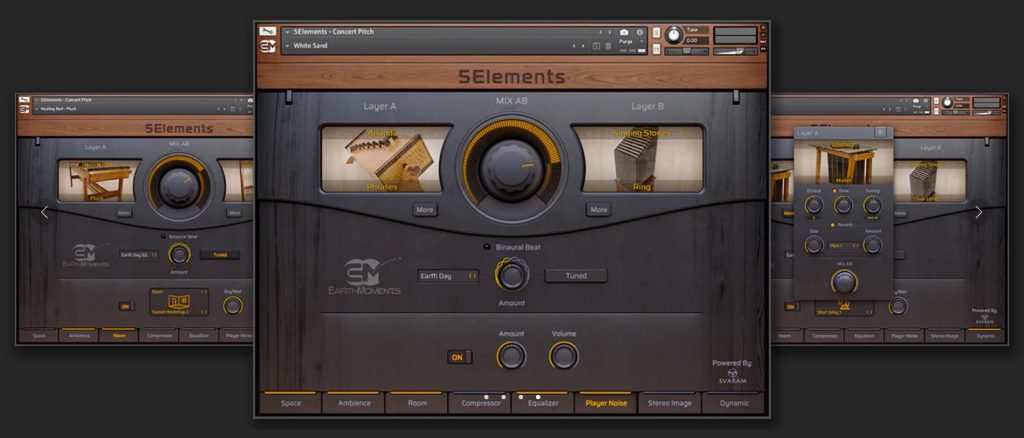Click the More button under Layer B
The height and width of the screenshot is (438, 1024).
(599, 210)
